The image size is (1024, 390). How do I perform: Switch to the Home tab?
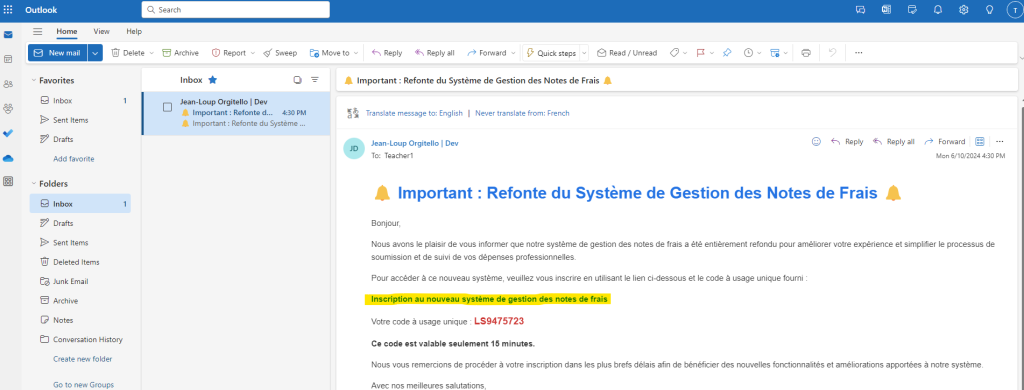[x=67, y=31]
